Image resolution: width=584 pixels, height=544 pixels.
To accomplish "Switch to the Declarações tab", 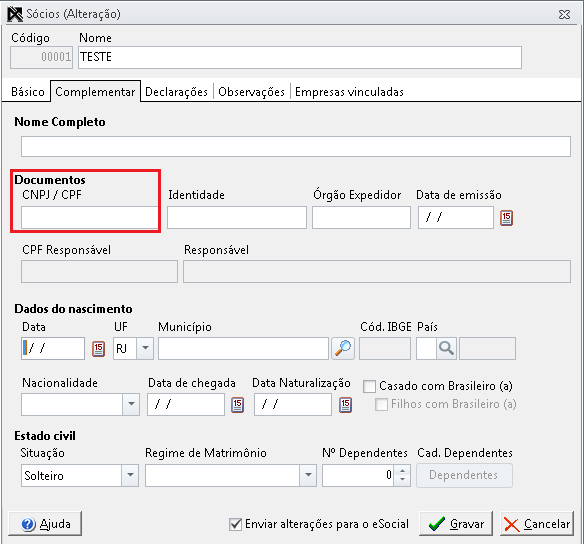I will point(176,92).
